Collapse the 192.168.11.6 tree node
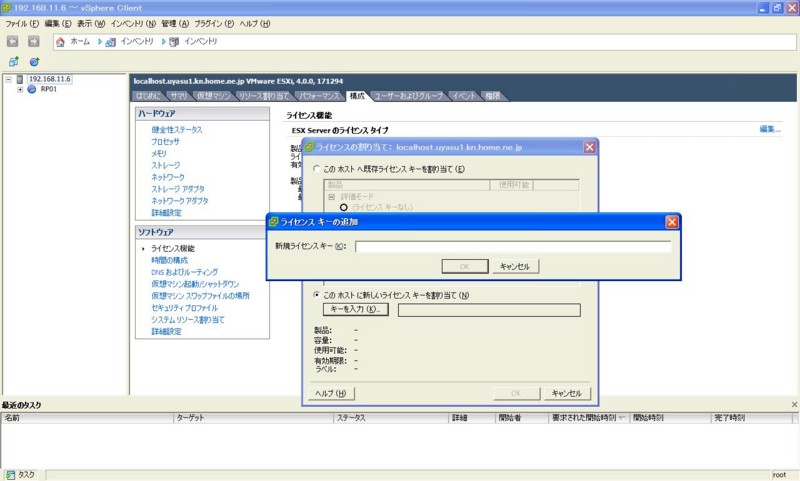Image resolution: width=800 pixels, height=481 pixels. [x=8, y=79]
